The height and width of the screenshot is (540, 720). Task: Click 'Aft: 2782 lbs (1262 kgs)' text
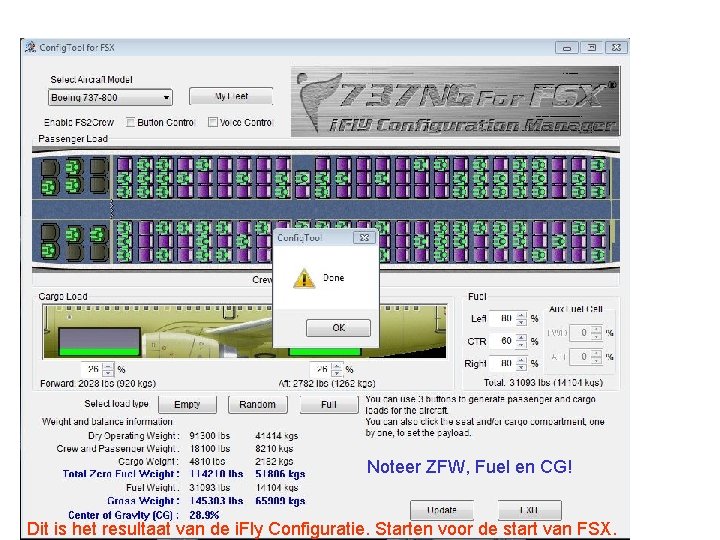327,383
